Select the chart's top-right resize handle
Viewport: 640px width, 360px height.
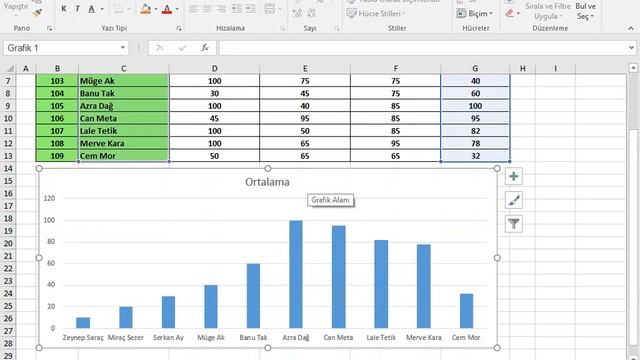tap(497, 168)
